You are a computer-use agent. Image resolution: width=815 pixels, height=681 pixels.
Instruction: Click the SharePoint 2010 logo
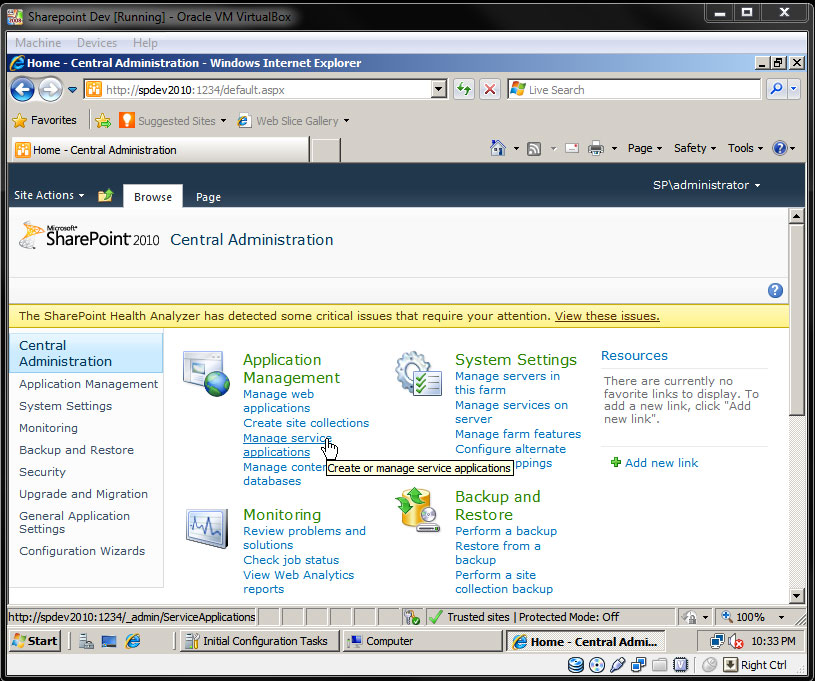(x=89, y=235)
